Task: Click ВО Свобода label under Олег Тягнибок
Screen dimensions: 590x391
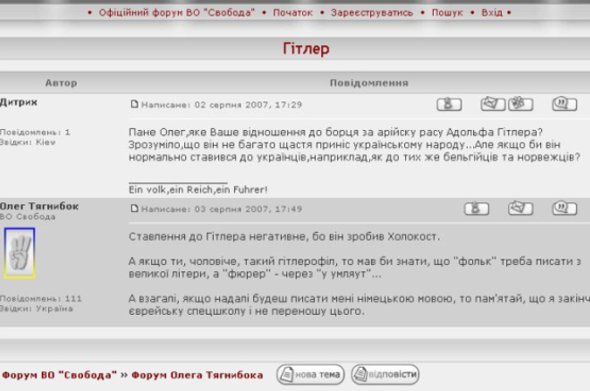Action: 27,217
